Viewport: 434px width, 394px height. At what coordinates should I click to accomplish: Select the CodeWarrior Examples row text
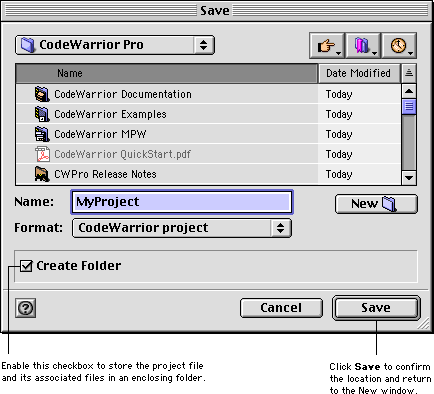tap(110, 114)
